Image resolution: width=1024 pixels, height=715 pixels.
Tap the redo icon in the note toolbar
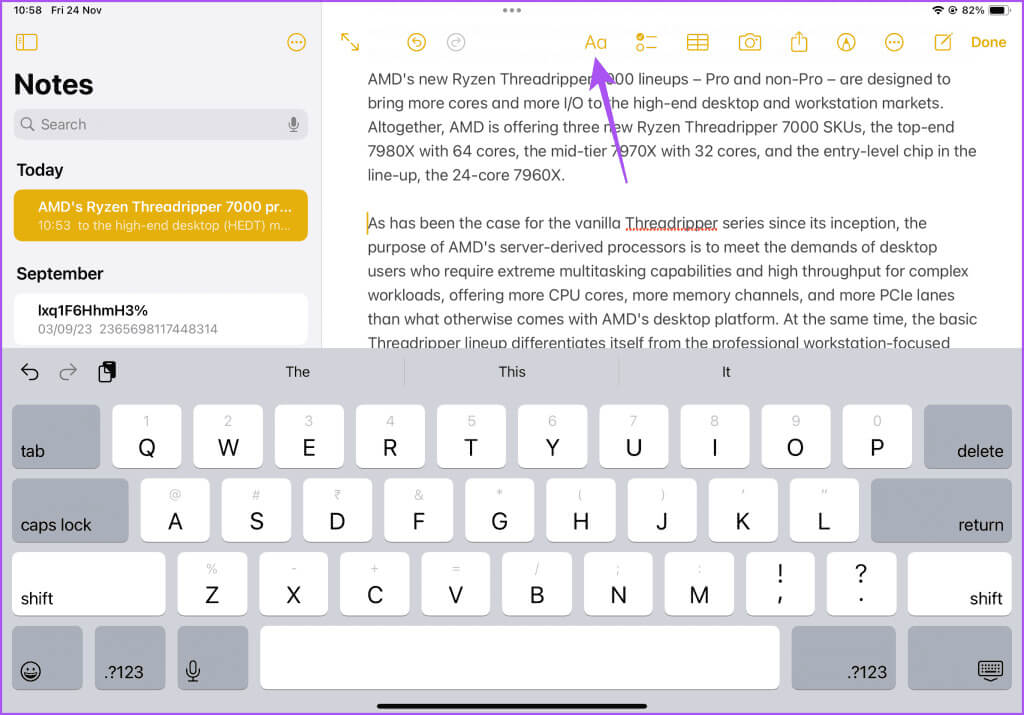pyautogui.click(x=456, y=42)
